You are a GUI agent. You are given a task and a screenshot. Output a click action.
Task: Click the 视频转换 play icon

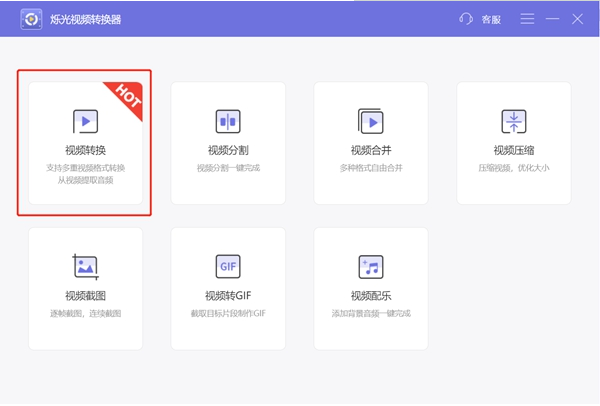[85, 122]
